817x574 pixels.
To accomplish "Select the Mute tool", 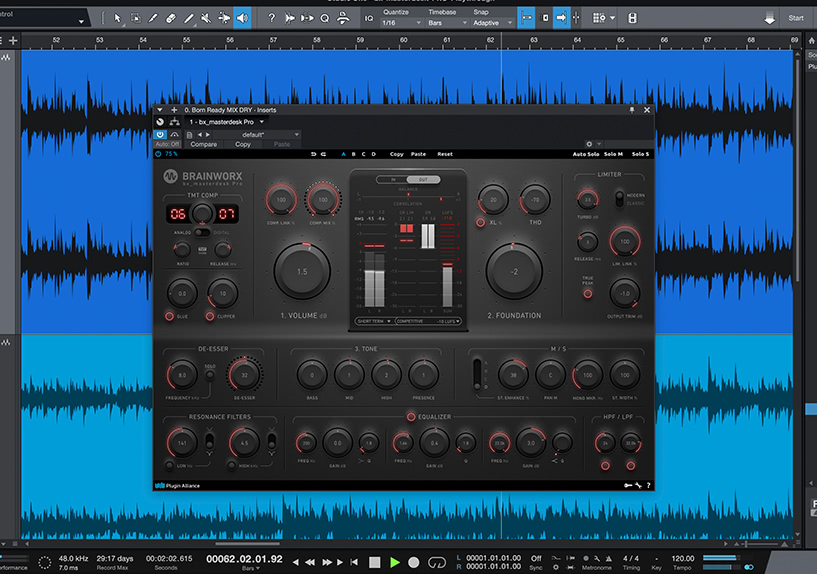I will click(206, 18).
